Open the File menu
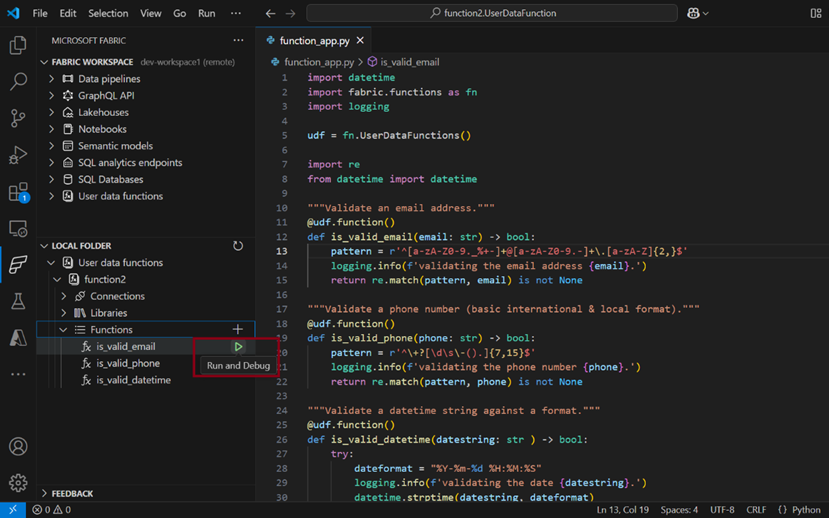This screenshot has height=518, width=829. coord(40,13)
